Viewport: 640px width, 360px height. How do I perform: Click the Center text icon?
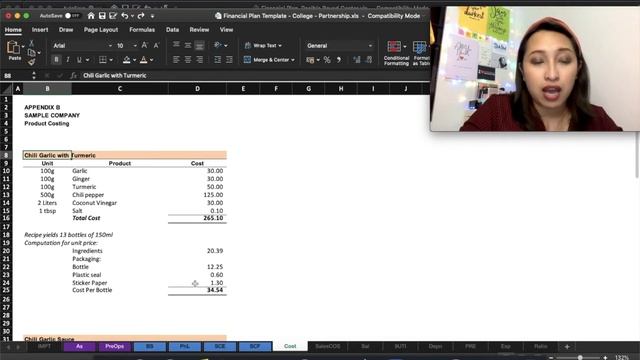[188, 60]
